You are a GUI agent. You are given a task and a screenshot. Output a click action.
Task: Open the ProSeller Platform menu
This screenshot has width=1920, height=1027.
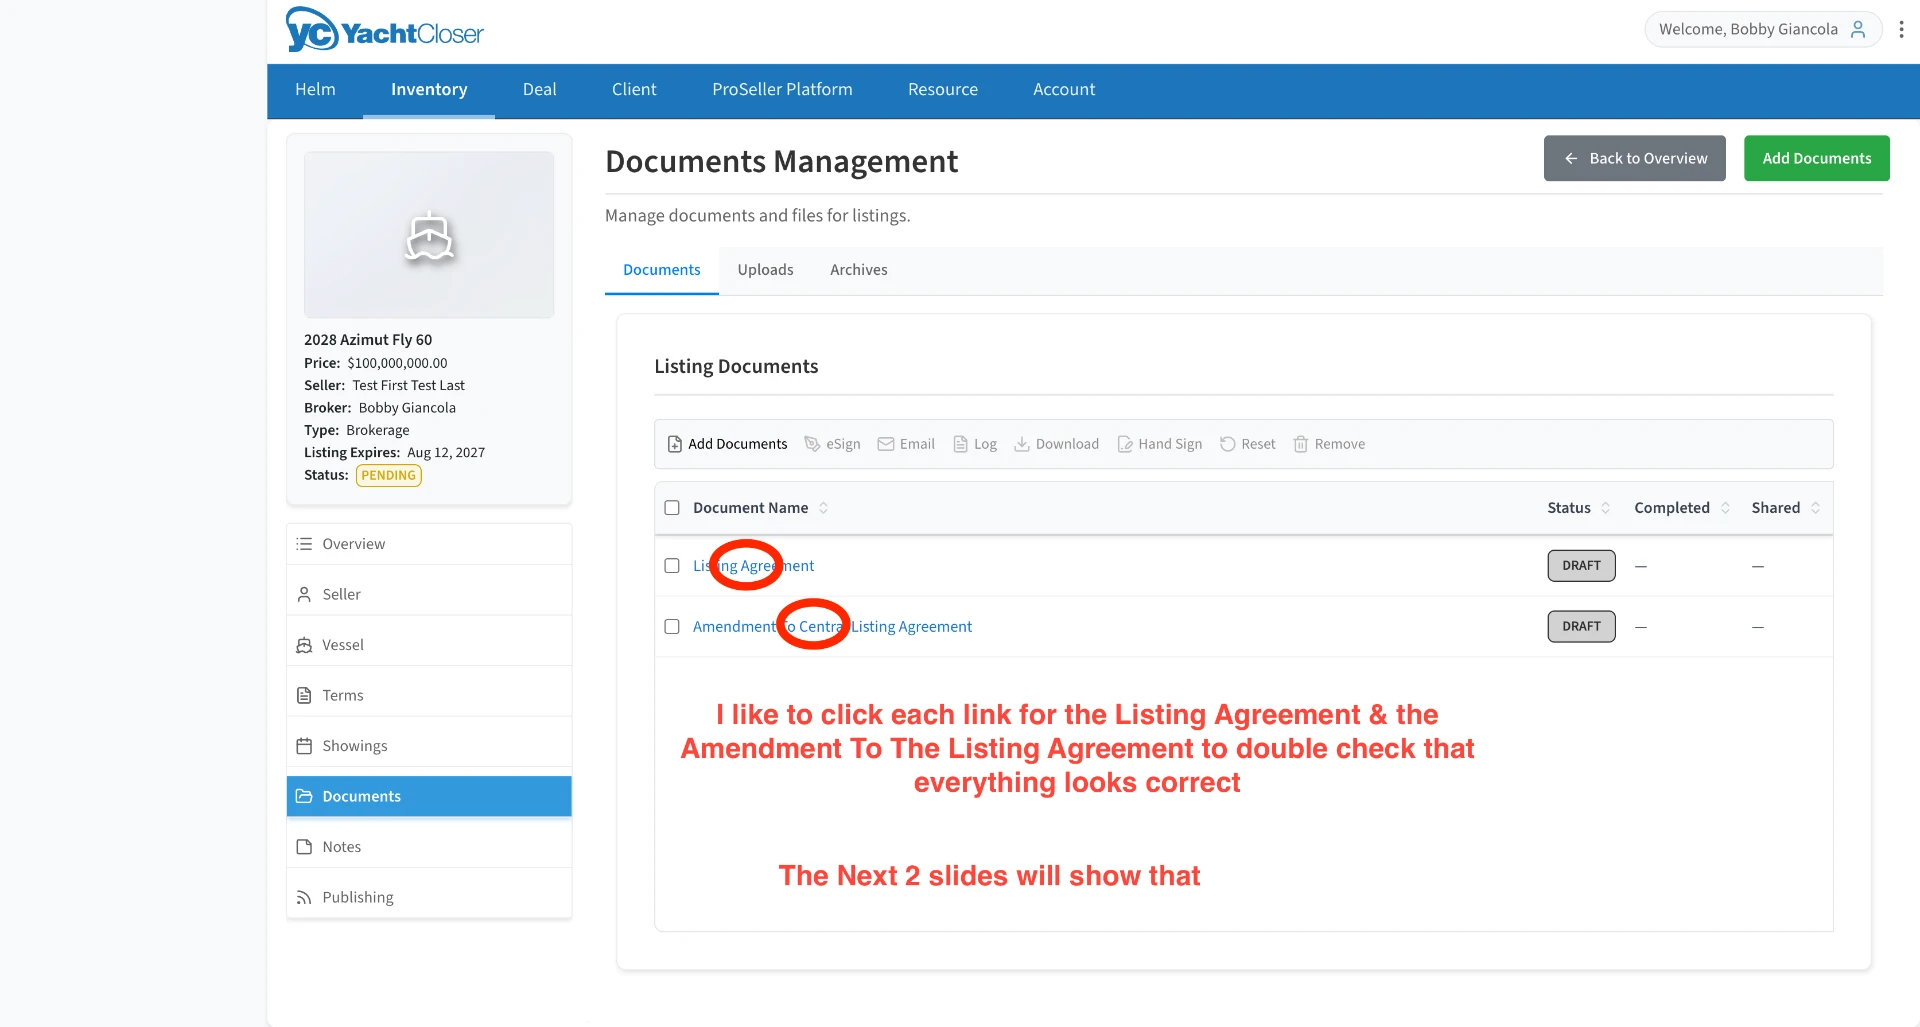point(782,90)
